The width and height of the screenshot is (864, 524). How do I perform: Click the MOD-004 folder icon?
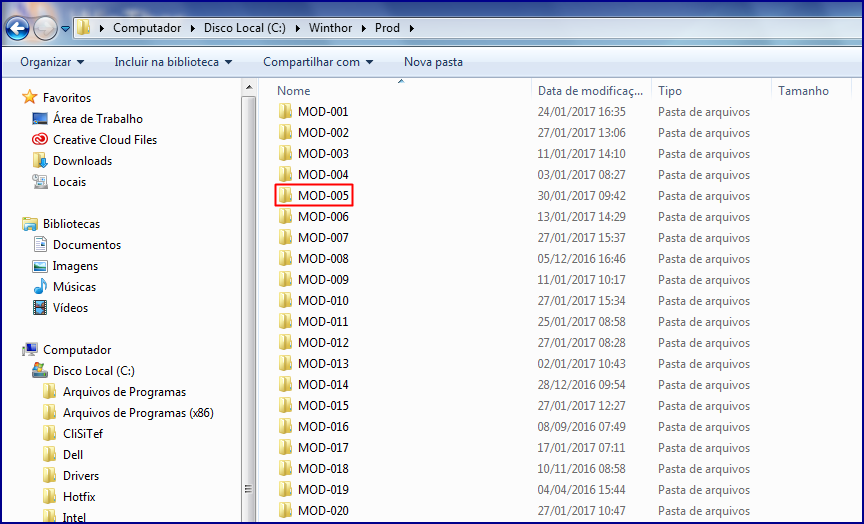(285, 174)
